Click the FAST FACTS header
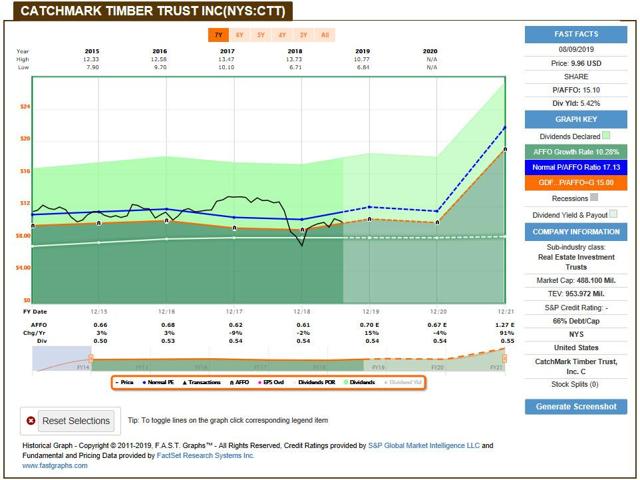The image size is (640, 480). 576,34
